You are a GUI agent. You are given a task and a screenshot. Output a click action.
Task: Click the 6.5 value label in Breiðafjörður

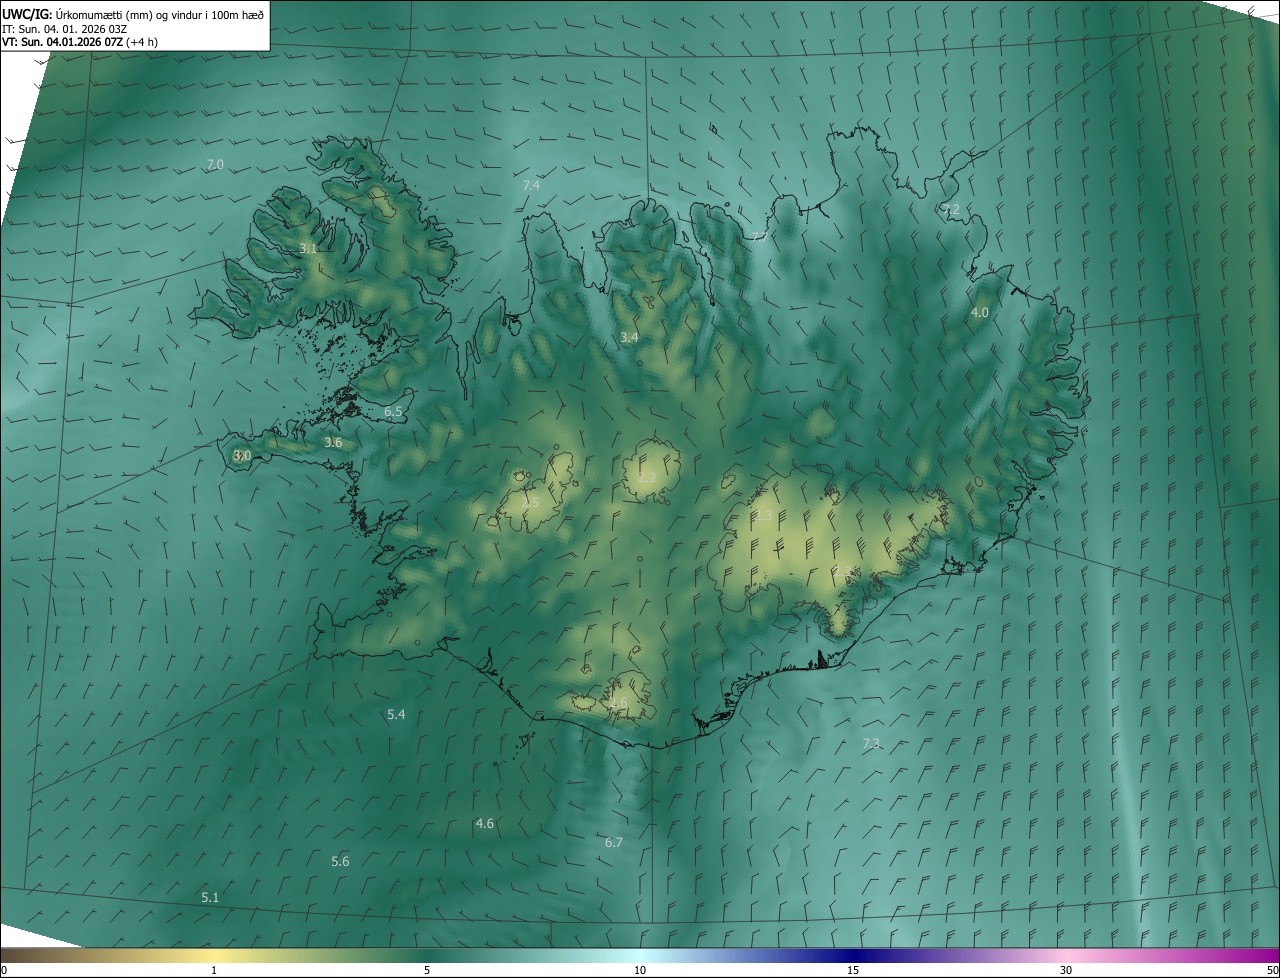393,411
